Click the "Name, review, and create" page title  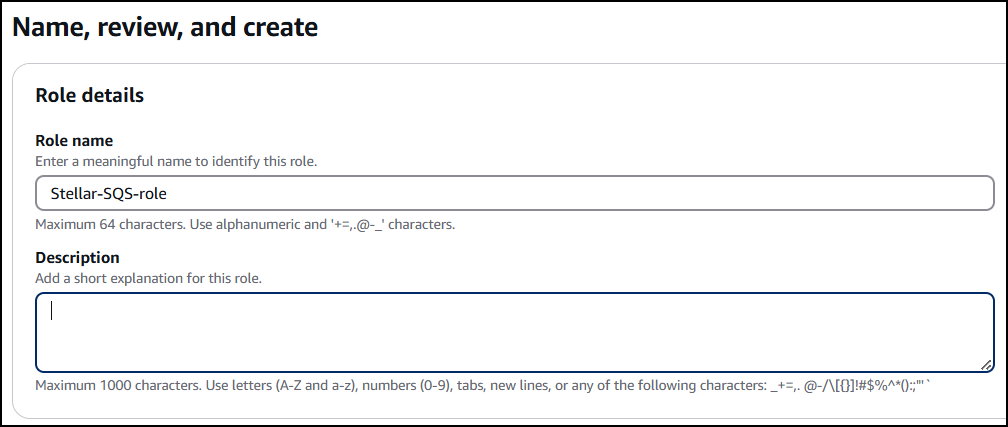tap(165, 27)
